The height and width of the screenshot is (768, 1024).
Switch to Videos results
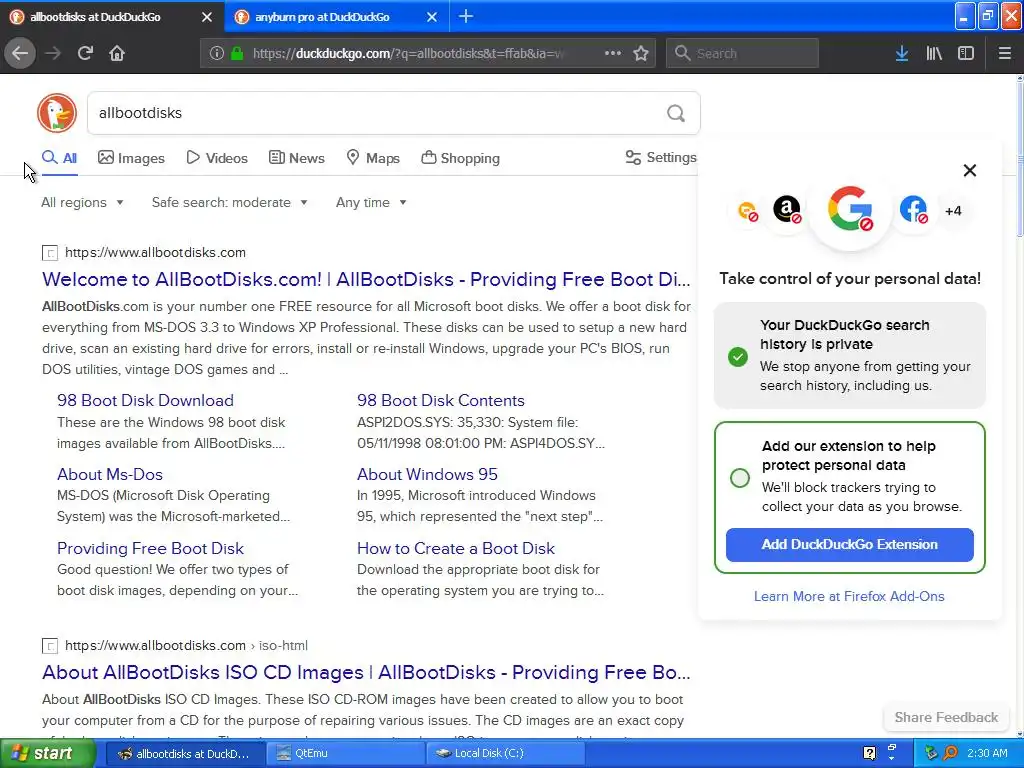[x=217, y=158]
